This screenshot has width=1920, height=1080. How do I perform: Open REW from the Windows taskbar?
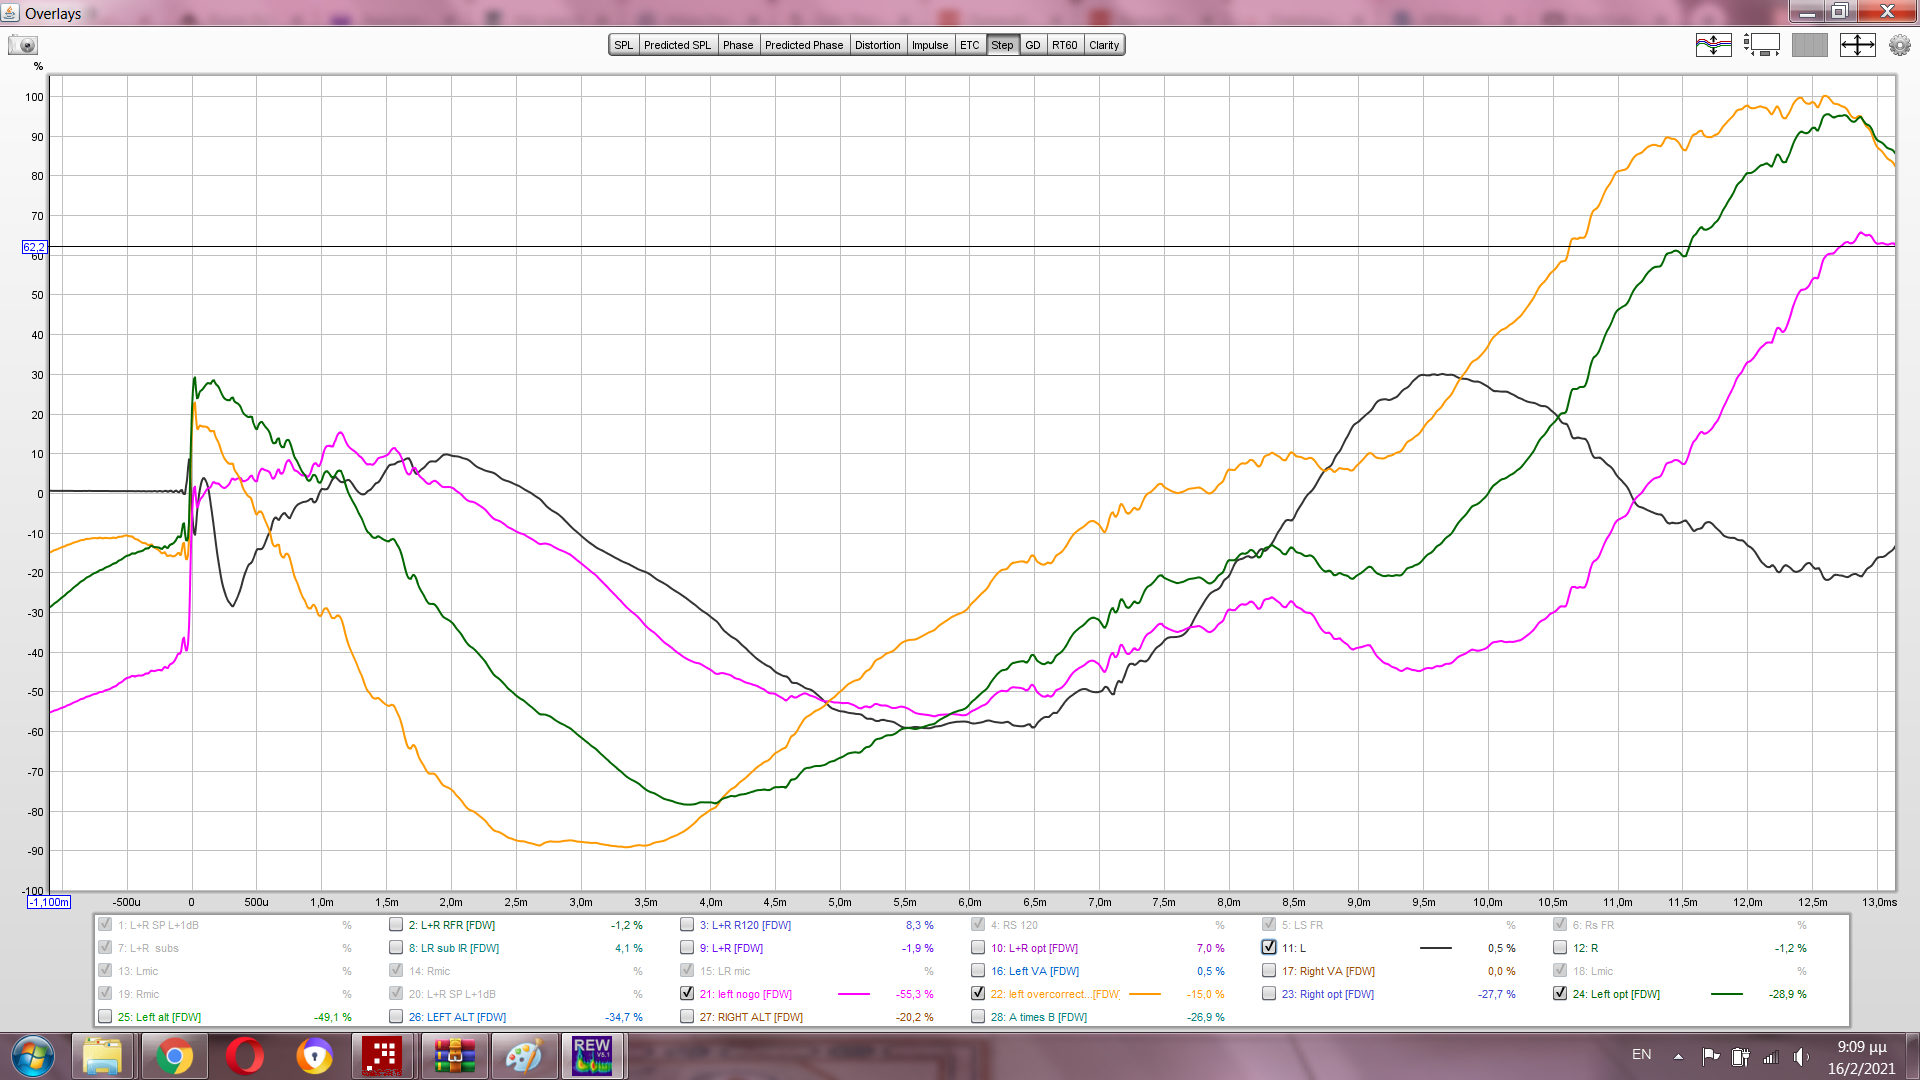coord(592,1056)
